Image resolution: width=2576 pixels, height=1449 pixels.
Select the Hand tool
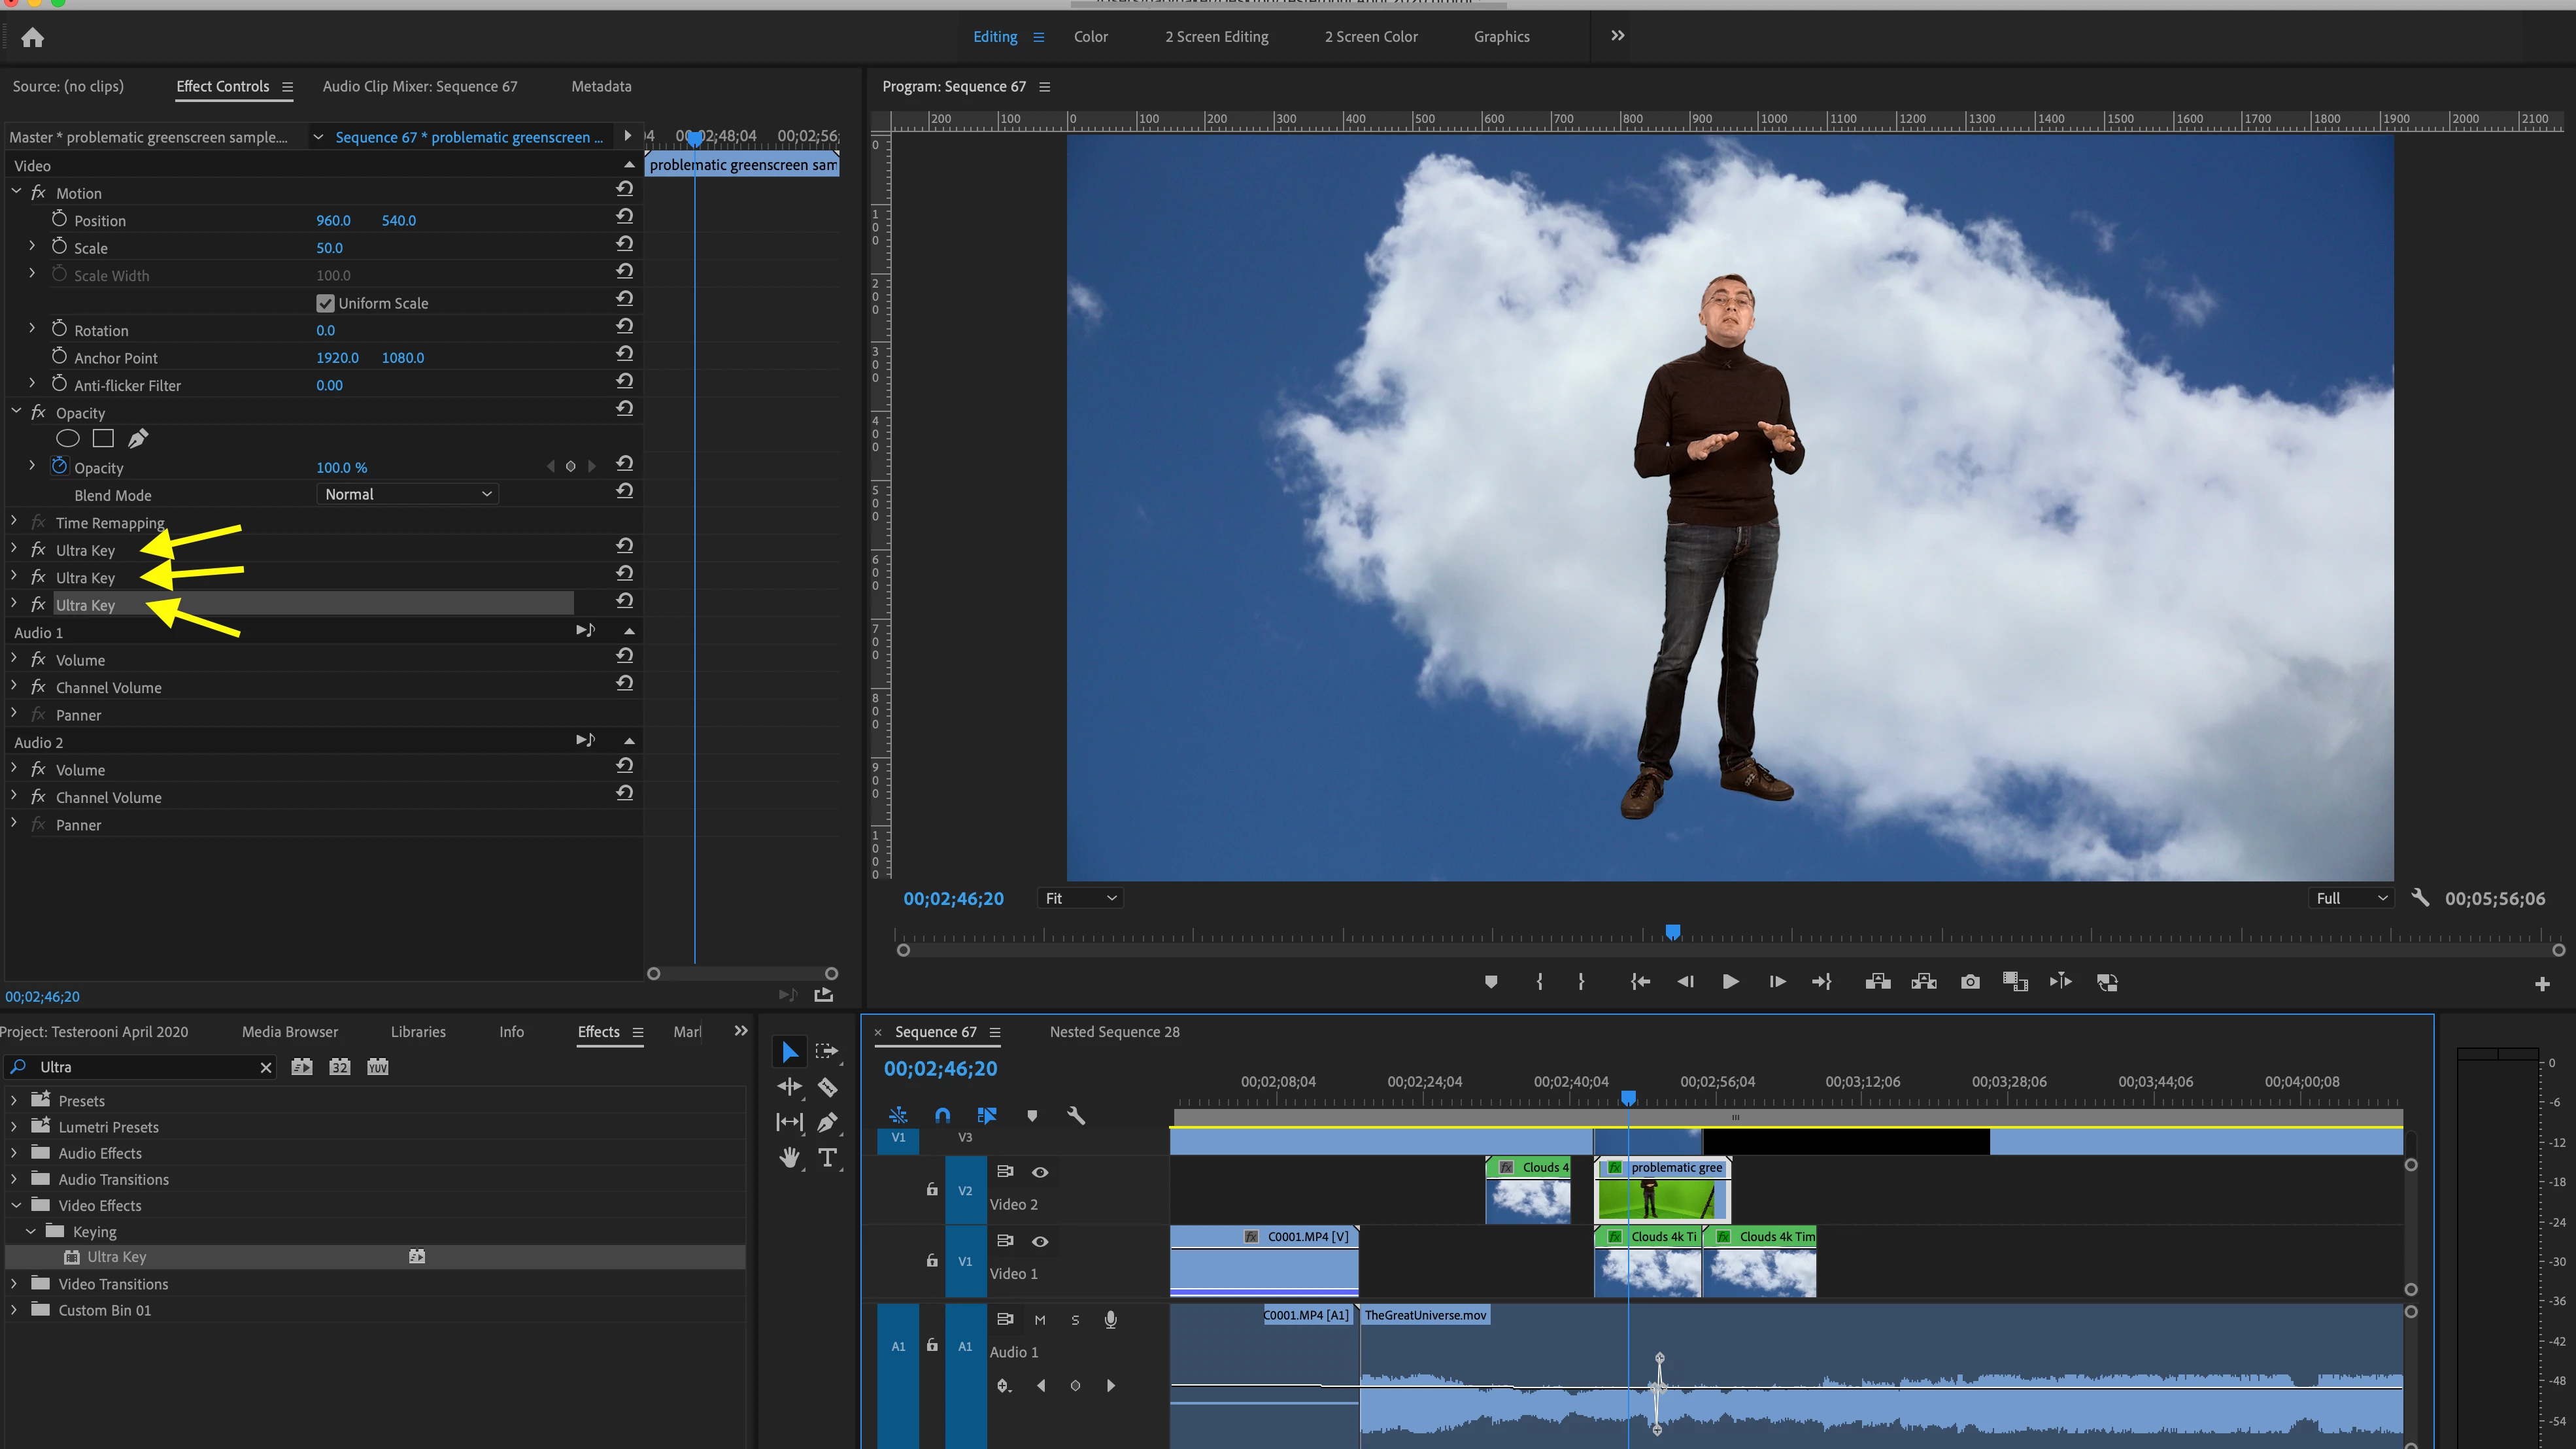790,1157
